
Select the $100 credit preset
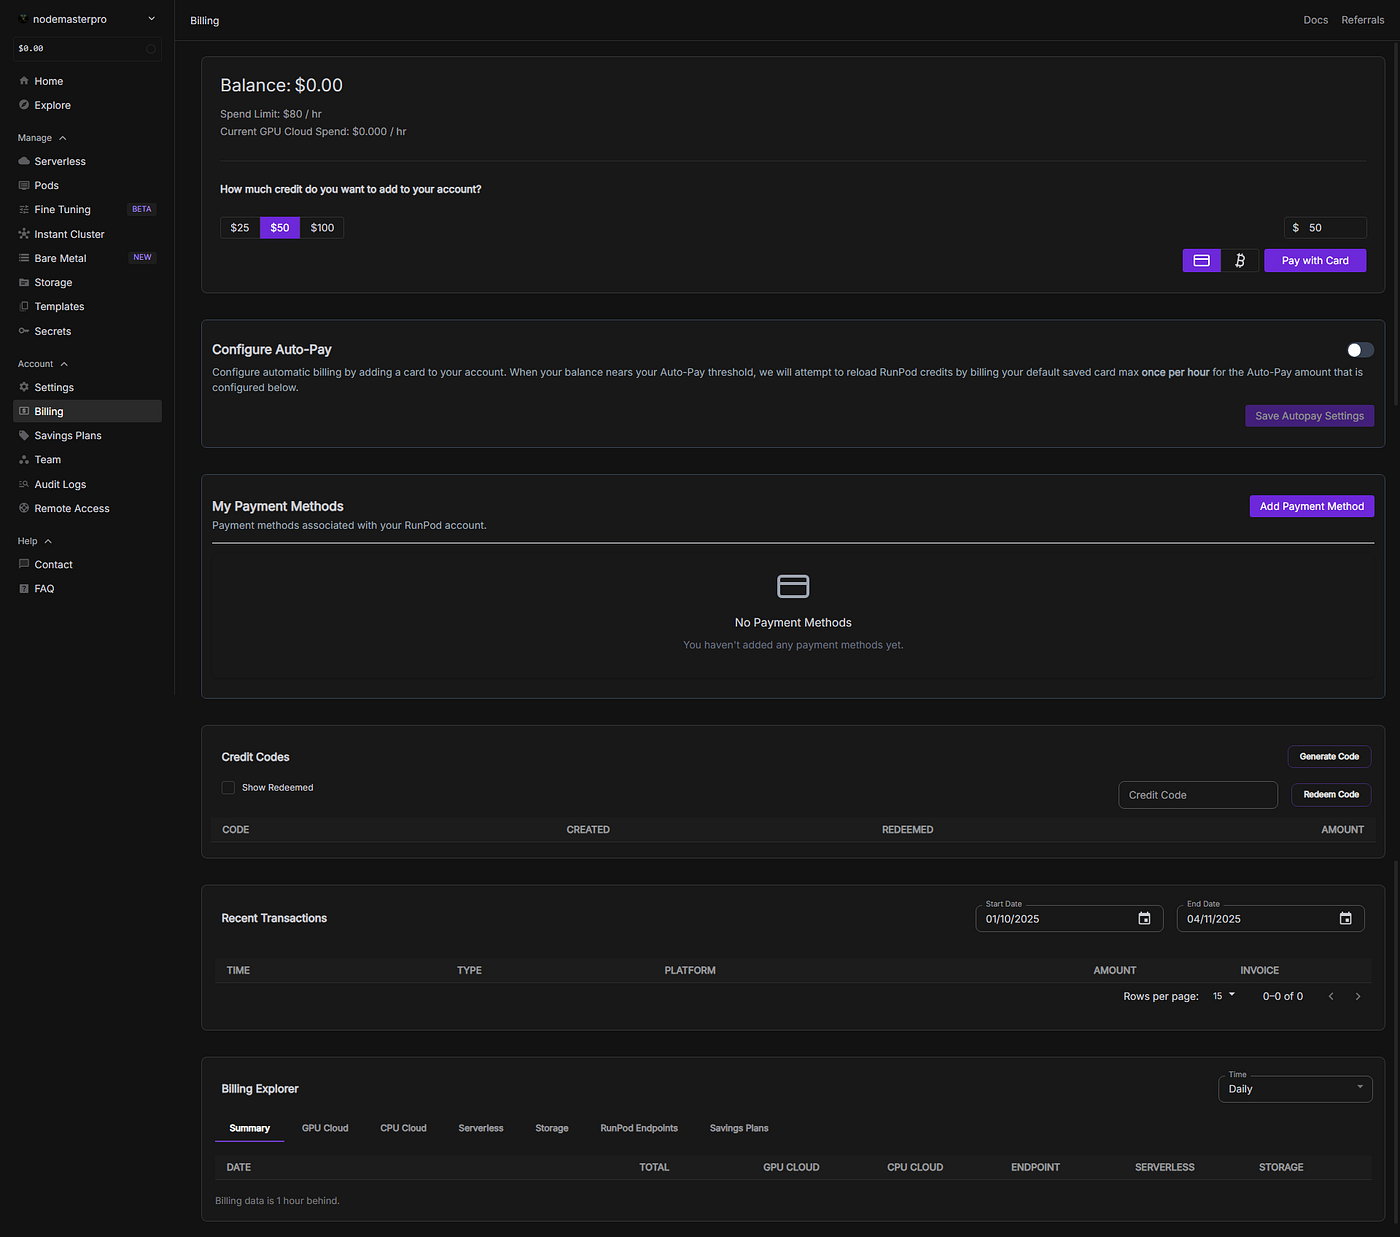[321, 227]
